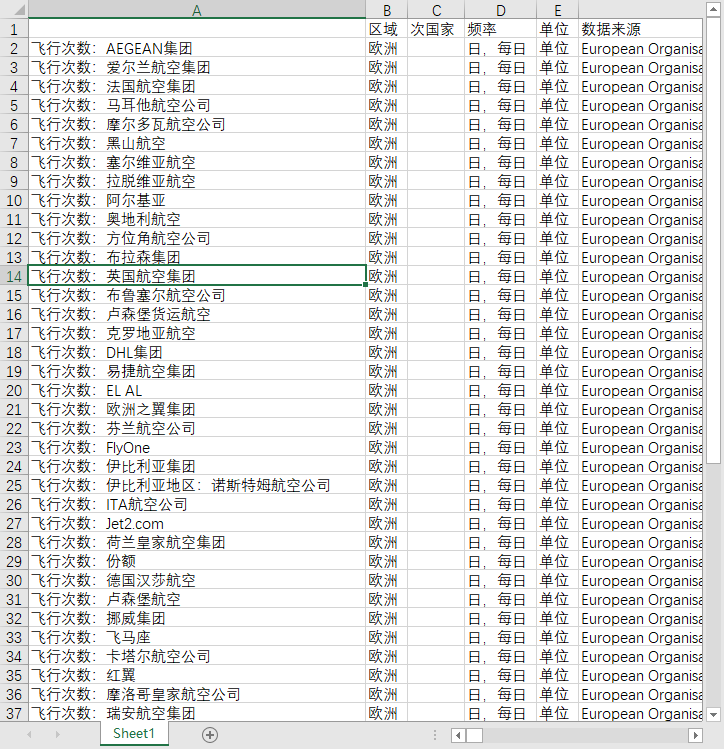Select cell '飞行次数: 塞尔维亚航空'
Screen dimensions: 724x749
tap(197, 162)
